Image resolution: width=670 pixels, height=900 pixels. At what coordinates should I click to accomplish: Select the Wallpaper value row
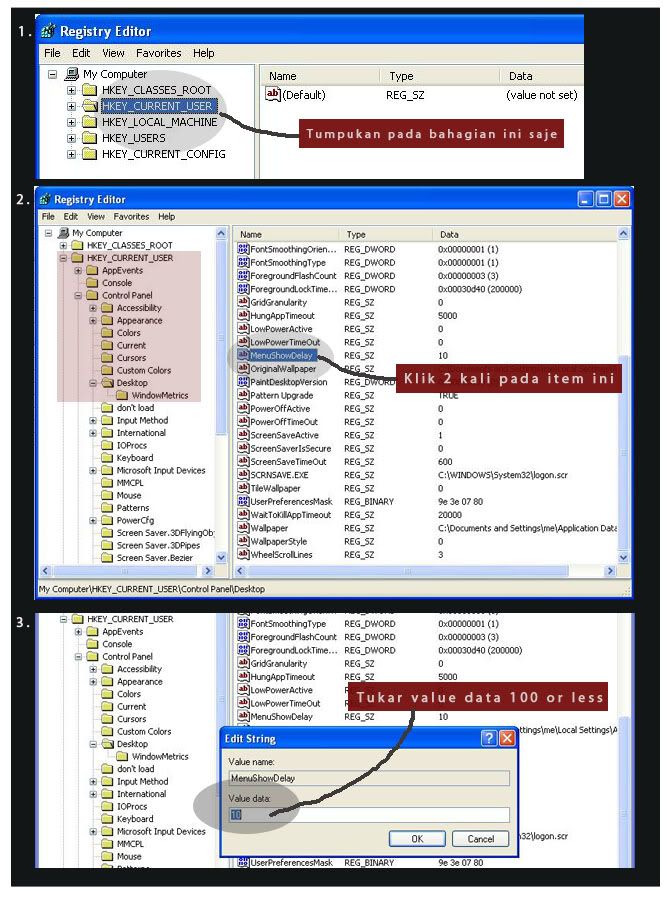tap(427, 527)
